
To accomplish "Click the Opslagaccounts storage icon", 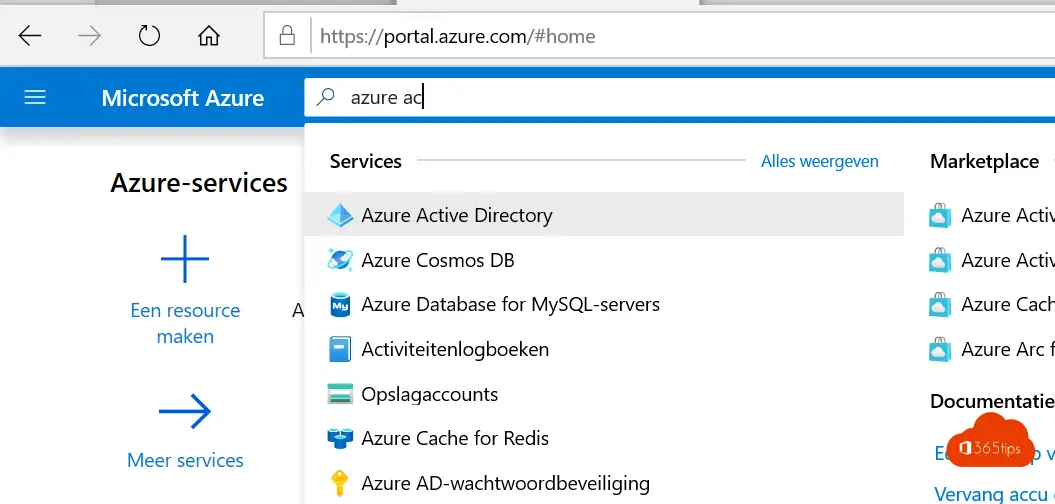I will pos(340,394).
